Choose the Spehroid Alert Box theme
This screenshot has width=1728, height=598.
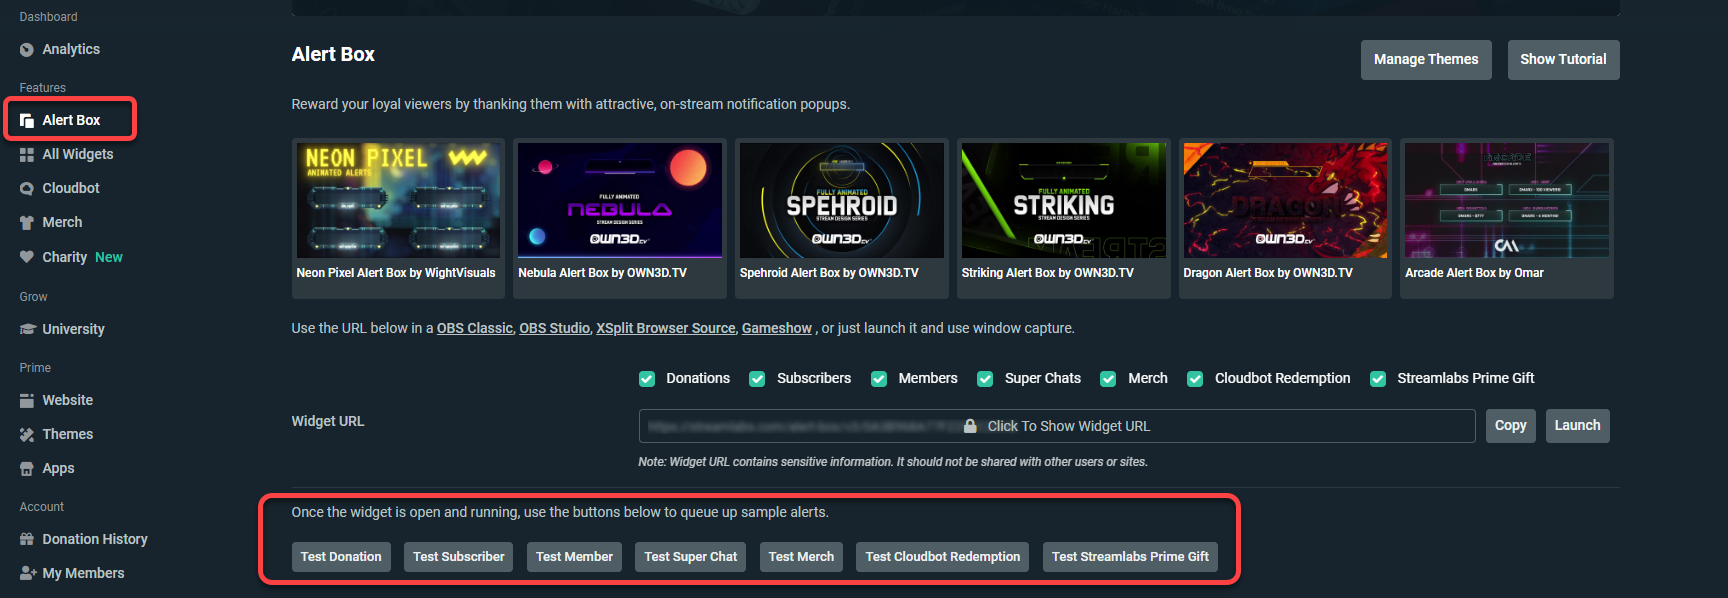[842, 218]
